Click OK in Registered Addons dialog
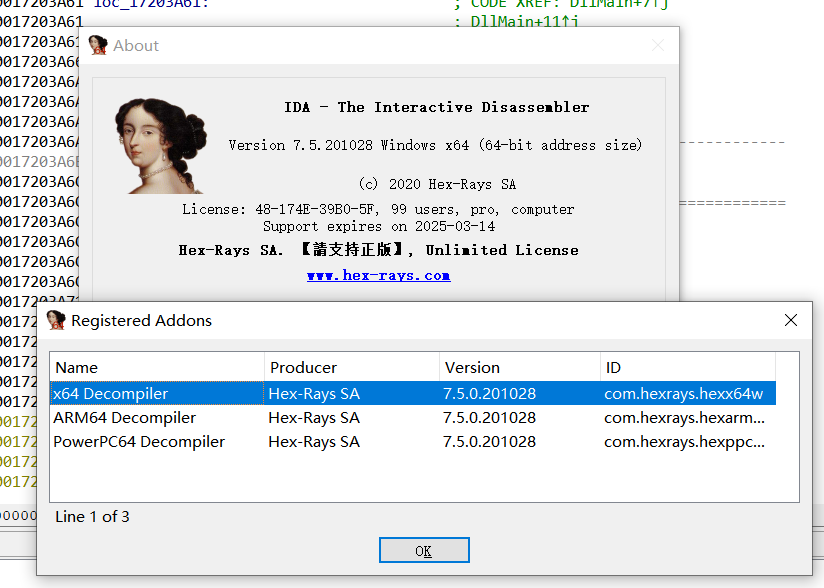The width and height of the screenshot is (824, 588). 424,550
